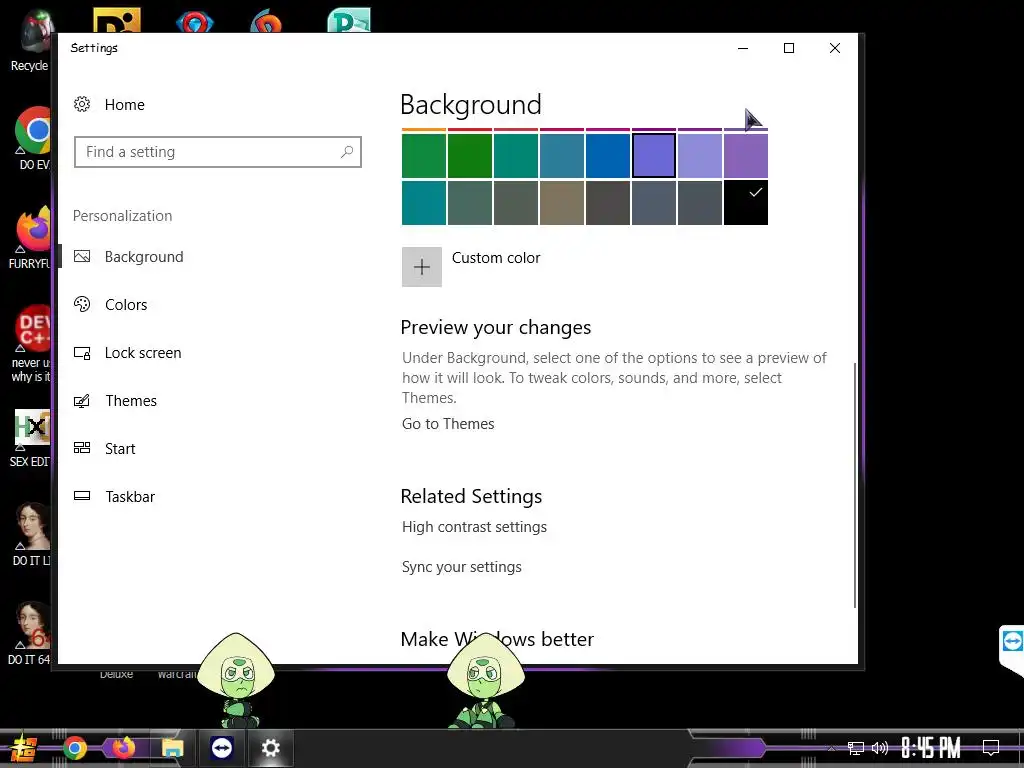Click the Settings window vertical scrollbar
The height and width of the screenshot is (768, 1024).
(x=855, y=485)
